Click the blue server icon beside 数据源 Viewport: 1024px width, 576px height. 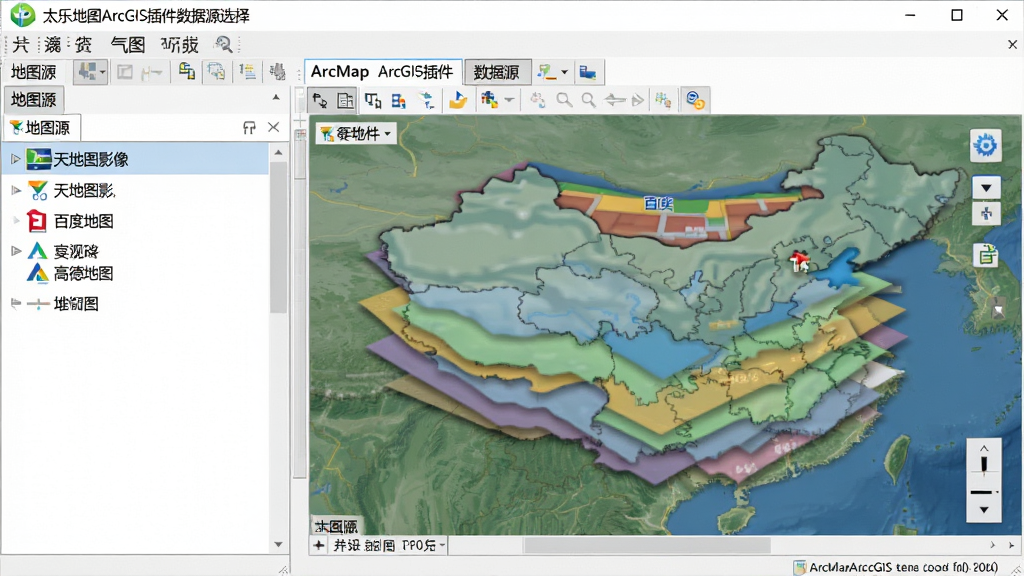[x=587, y=72]
